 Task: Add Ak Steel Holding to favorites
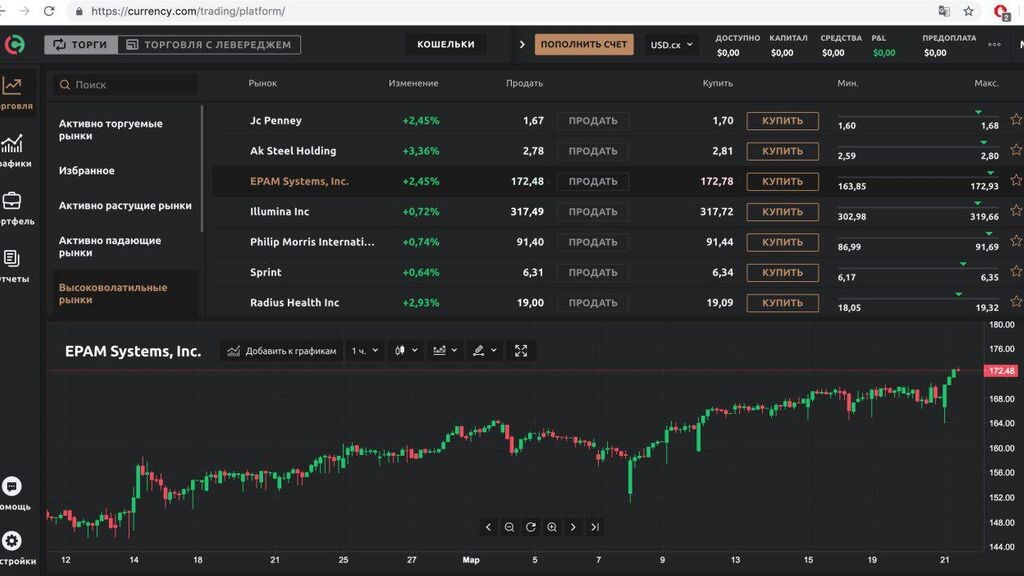pos(1016,150)
